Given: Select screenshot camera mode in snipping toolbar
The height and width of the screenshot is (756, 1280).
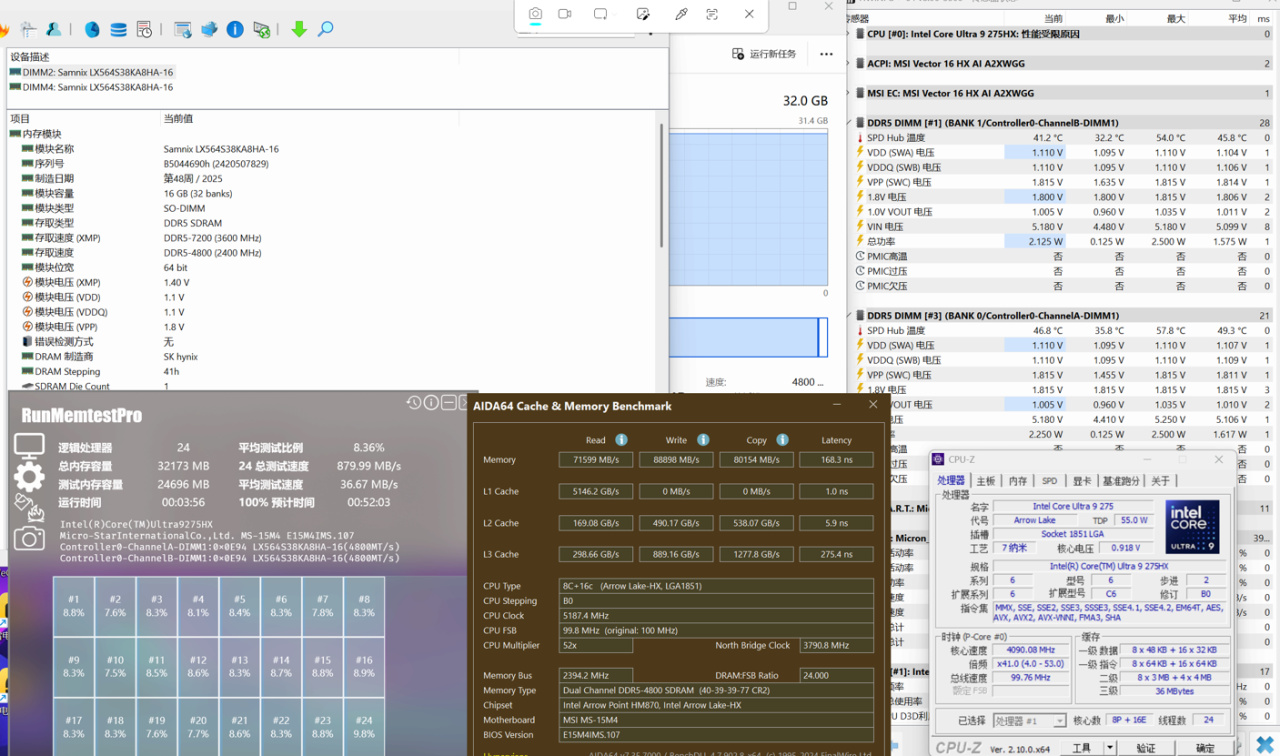Looking at the screenshot, I should pos(535,14).
